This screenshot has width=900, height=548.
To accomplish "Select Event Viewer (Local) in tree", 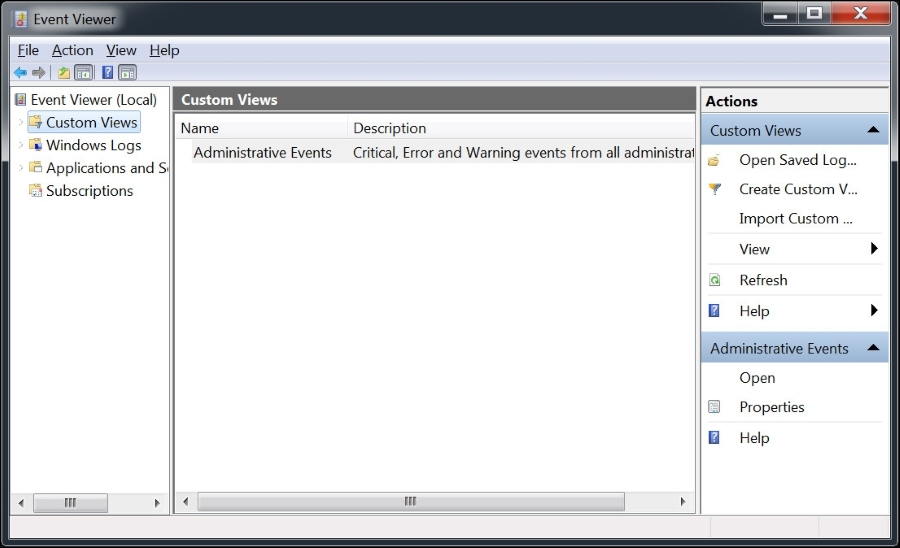I will click(x=94, y=100).
